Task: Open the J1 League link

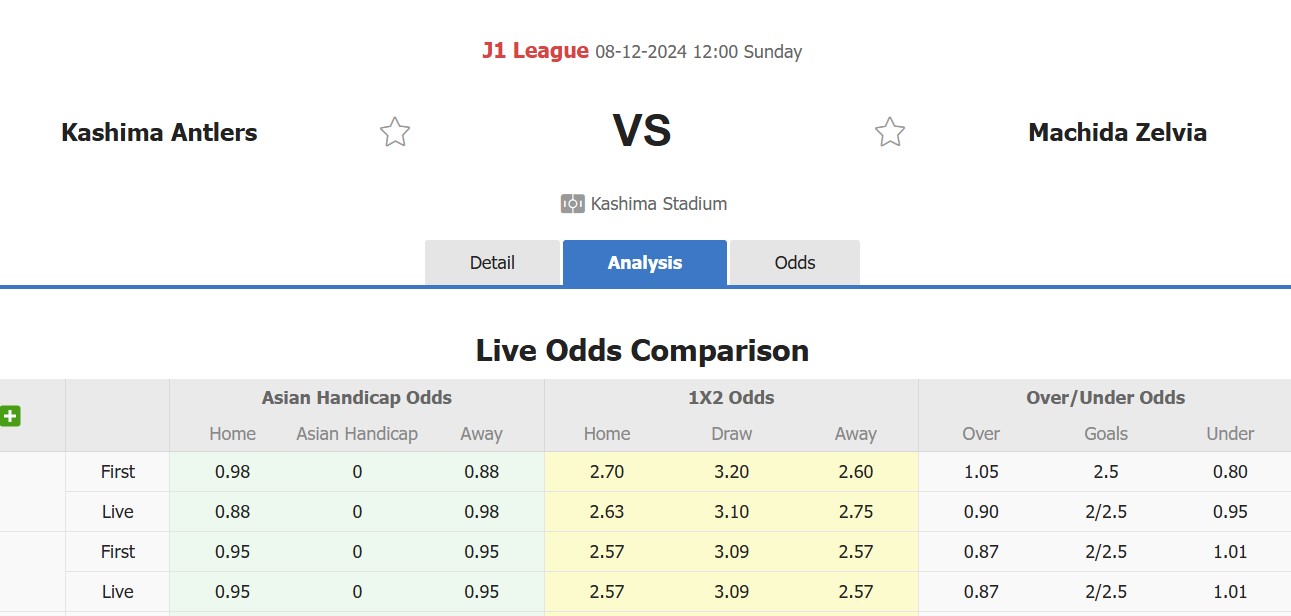Action: tap(535, 51)
